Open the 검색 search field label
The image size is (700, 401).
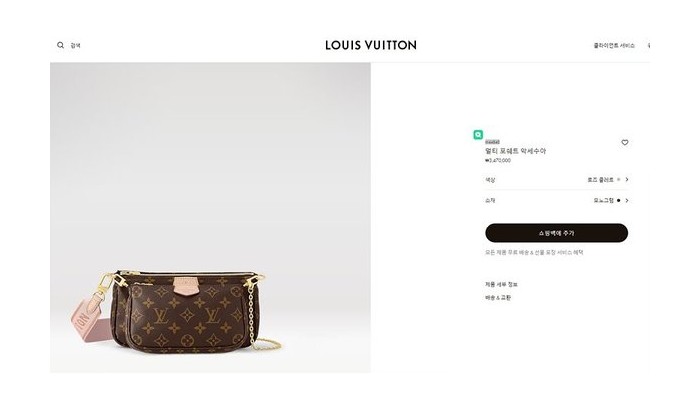[75, 45]
